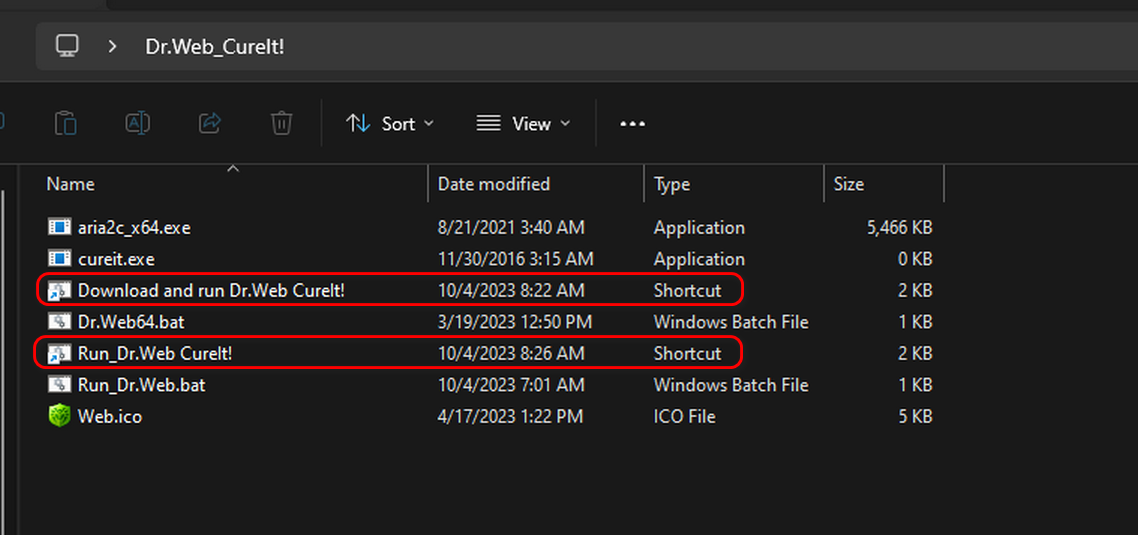Expand the breadcrumb chevron before Dr.Web_CureIt!

(113, 46)
